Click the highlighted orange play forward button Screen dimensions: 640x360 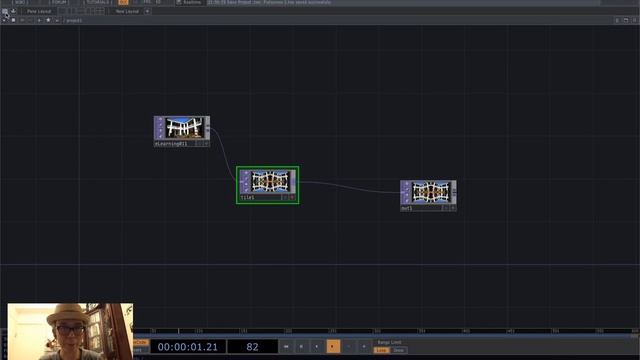(333, 347)
